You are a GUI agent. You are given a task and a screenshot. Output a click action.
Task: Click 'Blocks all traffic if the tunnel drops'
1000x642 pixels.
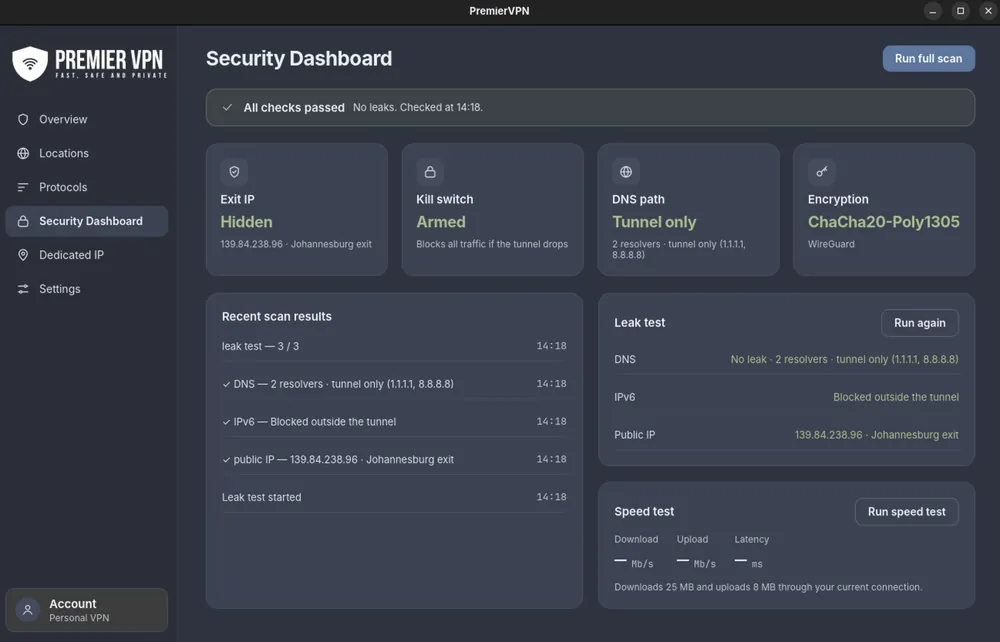[492, 244]
